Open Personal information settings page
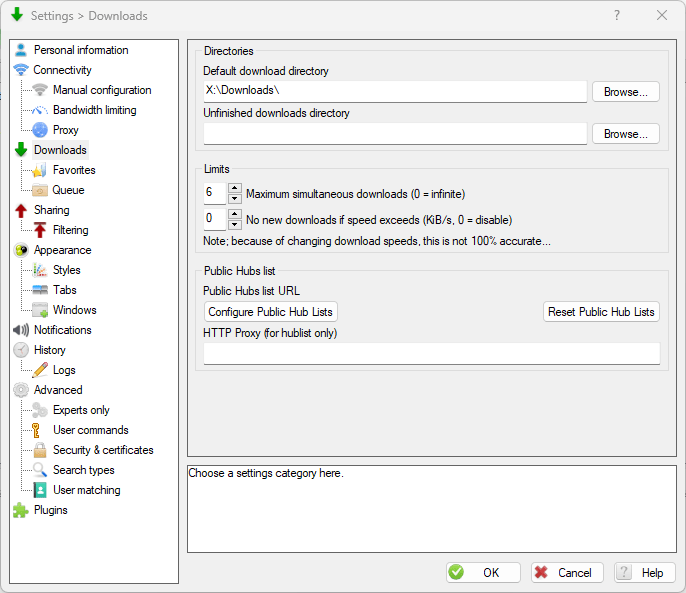Screen dimensions: 686x593 [x=81, y=50]
